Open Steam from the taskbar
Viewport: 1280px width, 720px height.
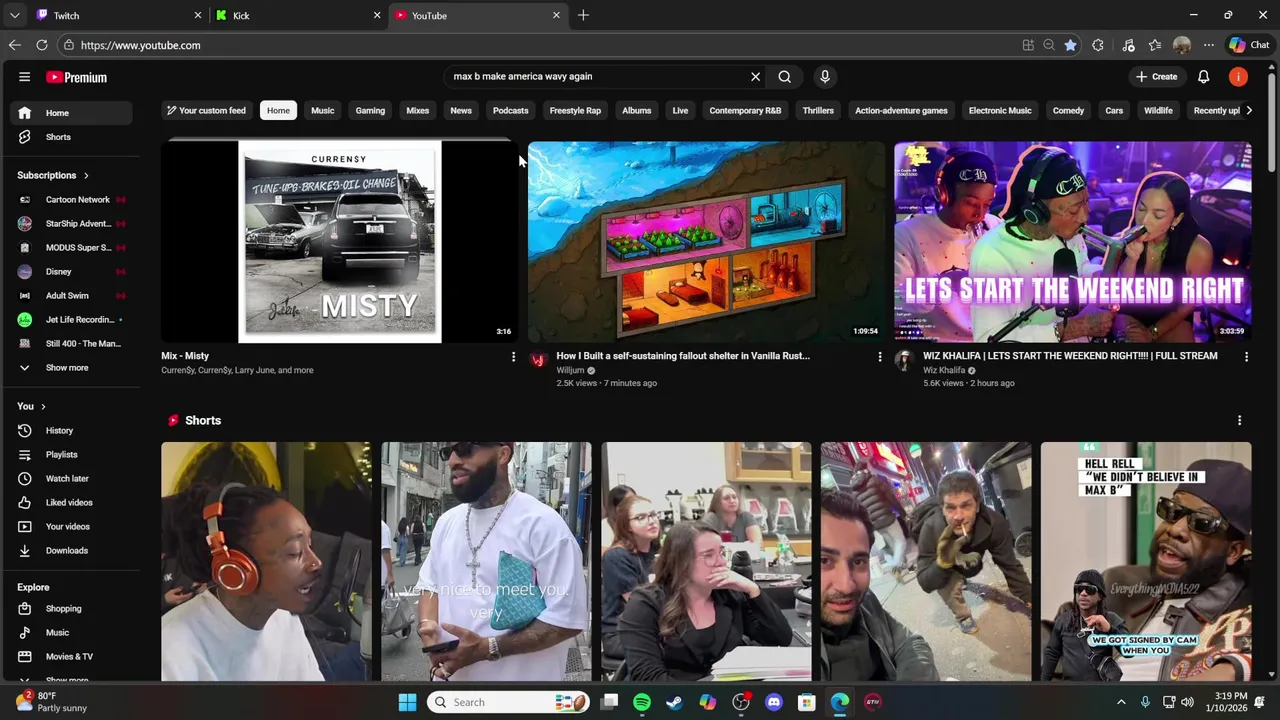[x=675, y=702]
